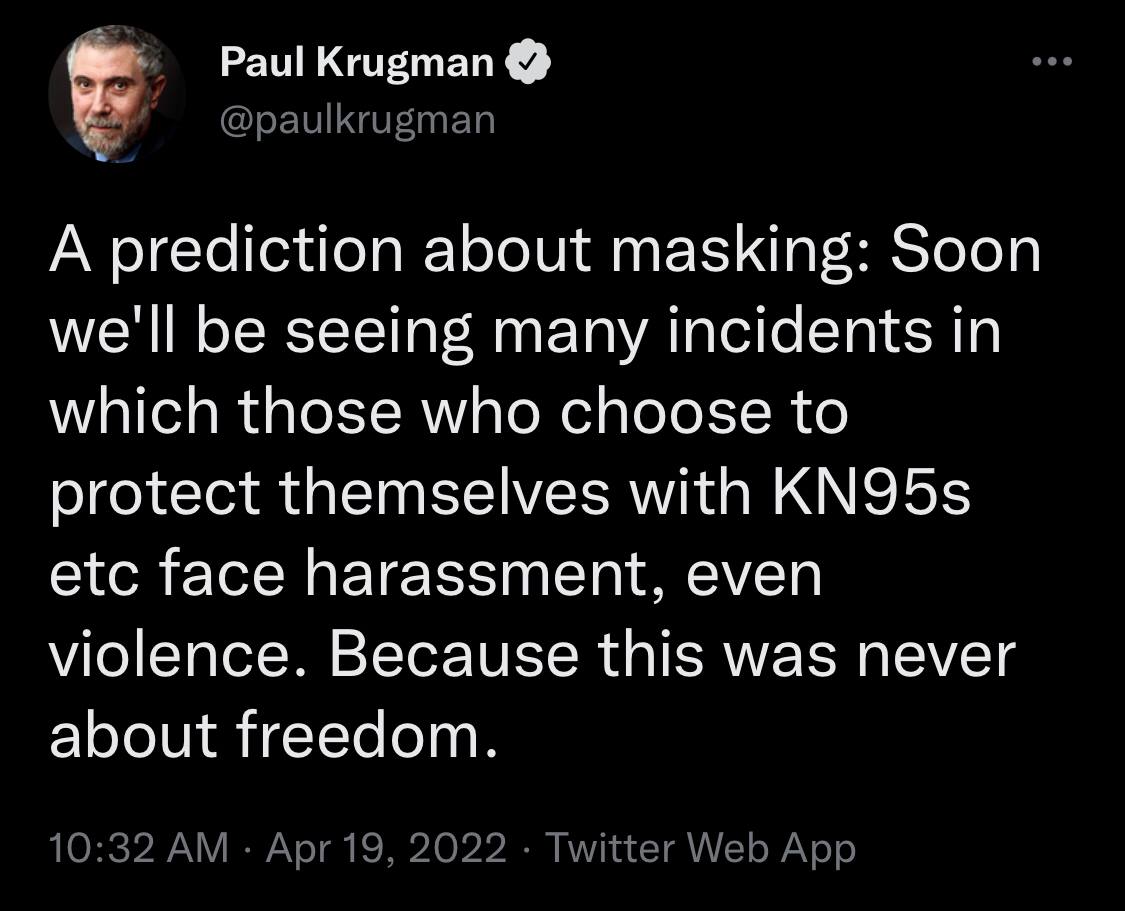This screenshot has width=1125, height=911.
Task: Click the 10:32 AM timestamp
Action: 139,847
